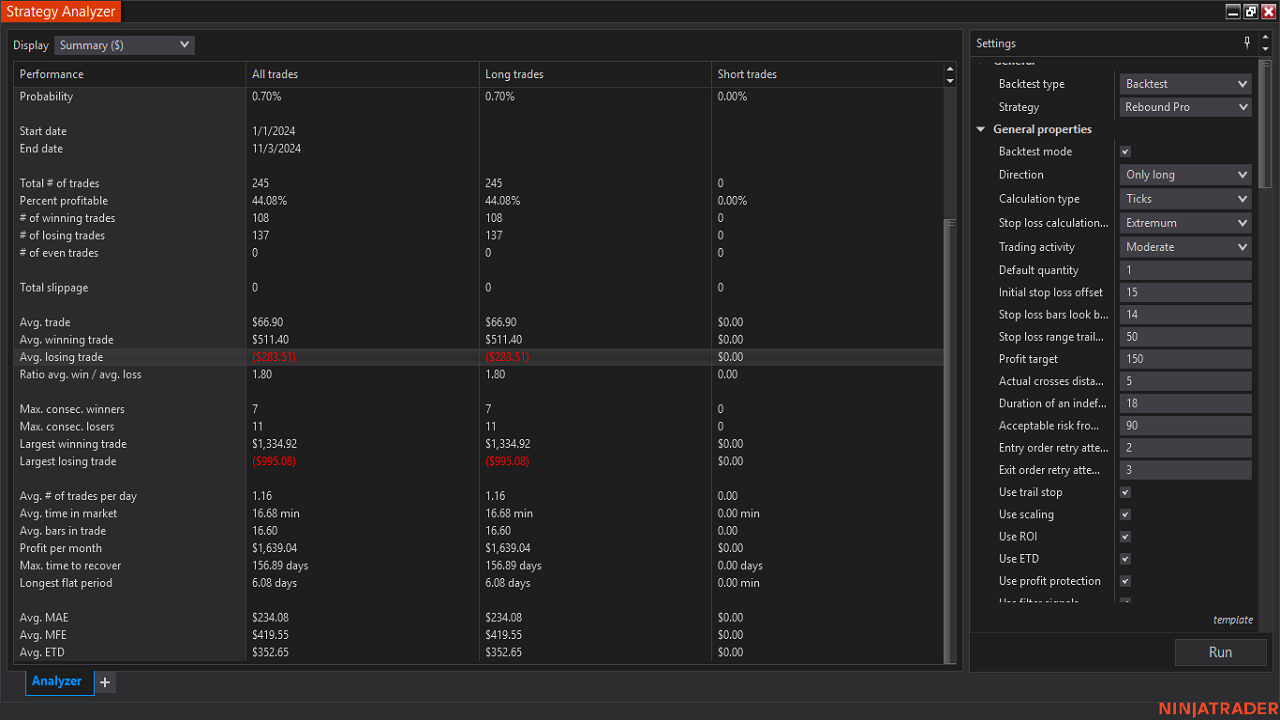The height and width of the screenshot is (720, 1280).
Task: Disable Use profit protection
Action: [1125, 581]
